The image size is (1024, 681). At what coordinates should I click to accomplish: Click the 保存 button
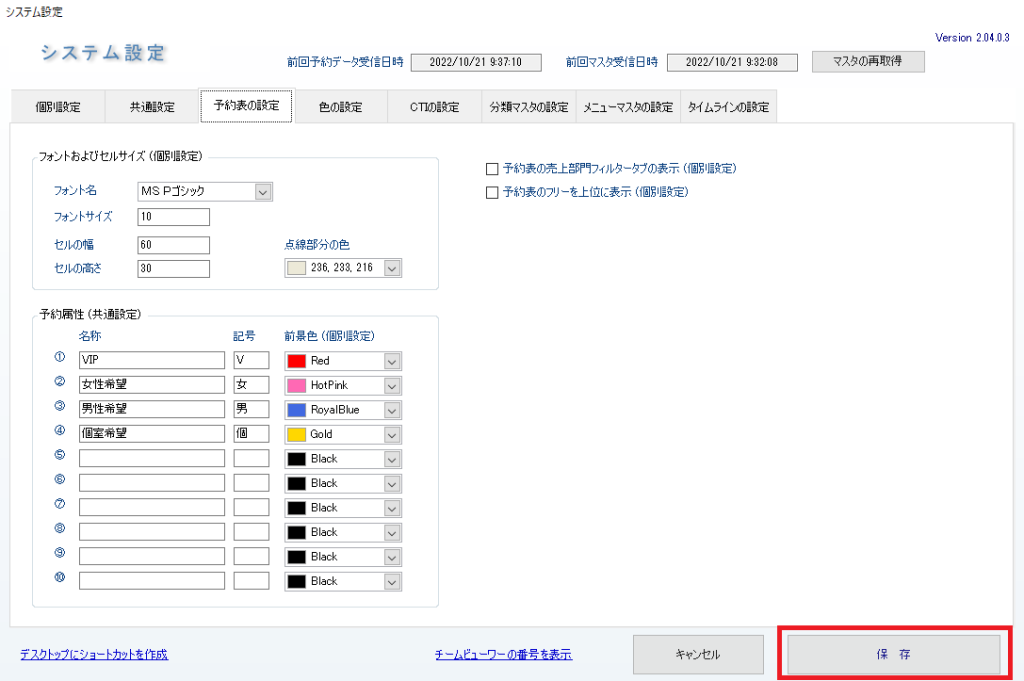tap(894, 654)
